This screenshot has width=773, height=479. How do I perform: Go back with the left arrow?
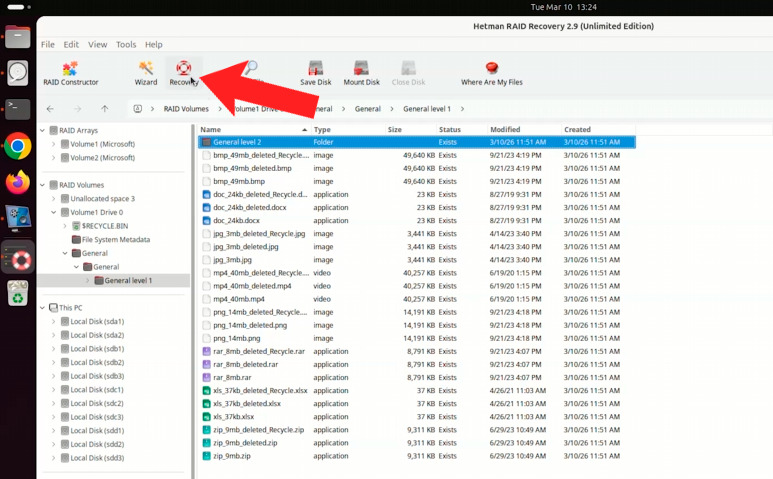[x=50, y=109]
